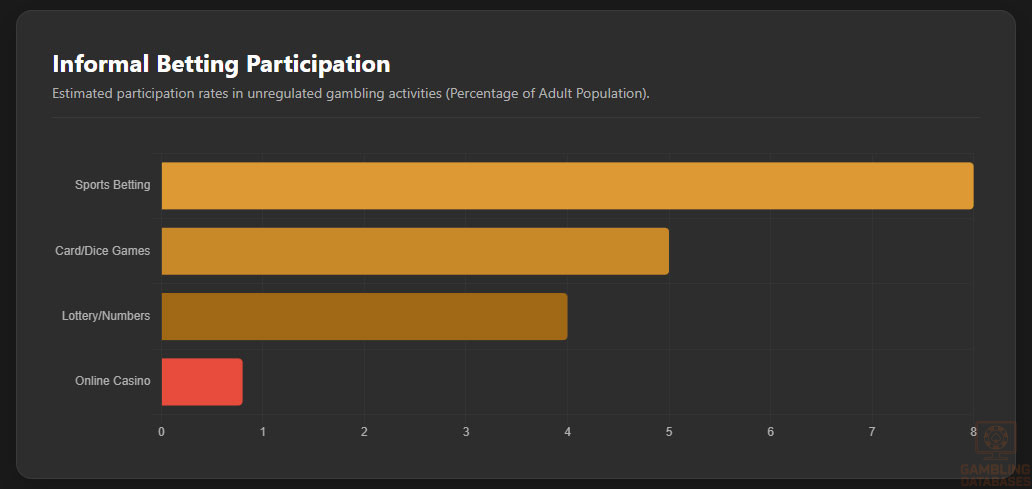1032x489 pixels.
Task: Click the x-axis tick label 0
Action: click(161, 432)
